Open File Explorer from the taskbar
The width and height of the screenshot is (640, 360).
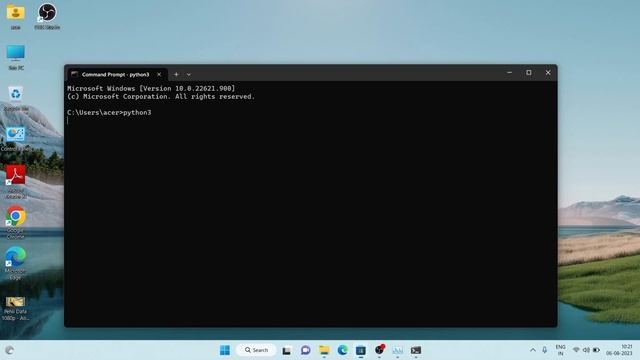pyautogui.click(x=324, y=350)
